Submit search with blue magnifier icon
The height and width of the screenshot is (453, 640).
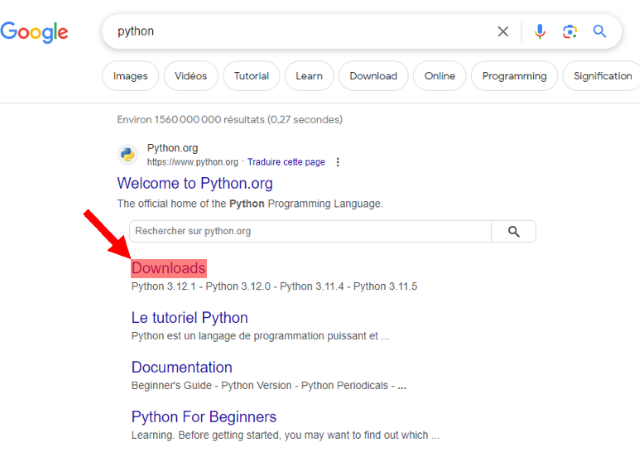[x=599, y=31]
